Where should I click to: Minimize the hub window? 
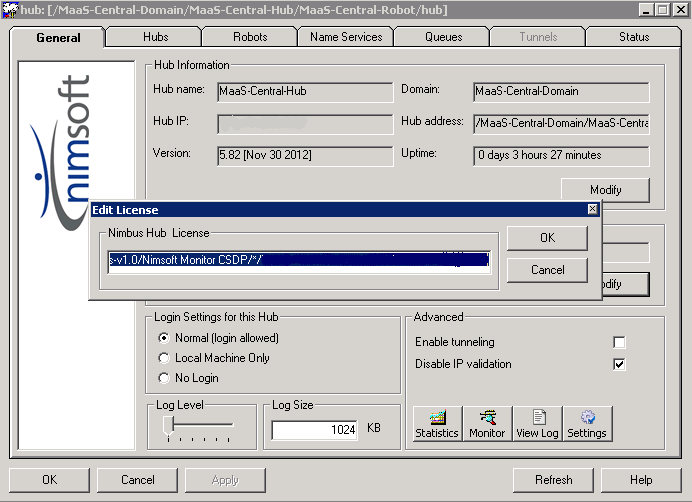(646, 10)
